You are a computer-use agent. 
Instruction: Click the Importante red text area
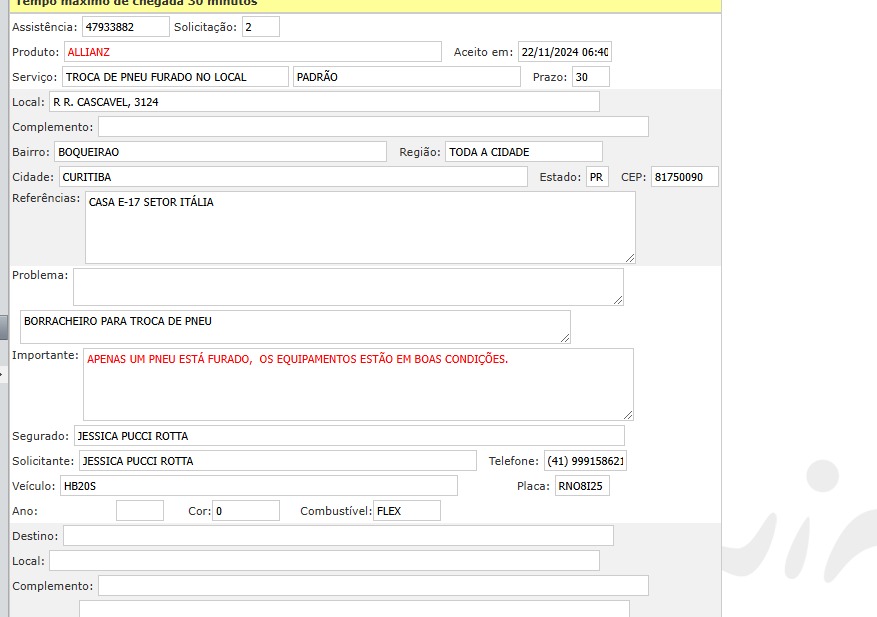pos(357,384)
